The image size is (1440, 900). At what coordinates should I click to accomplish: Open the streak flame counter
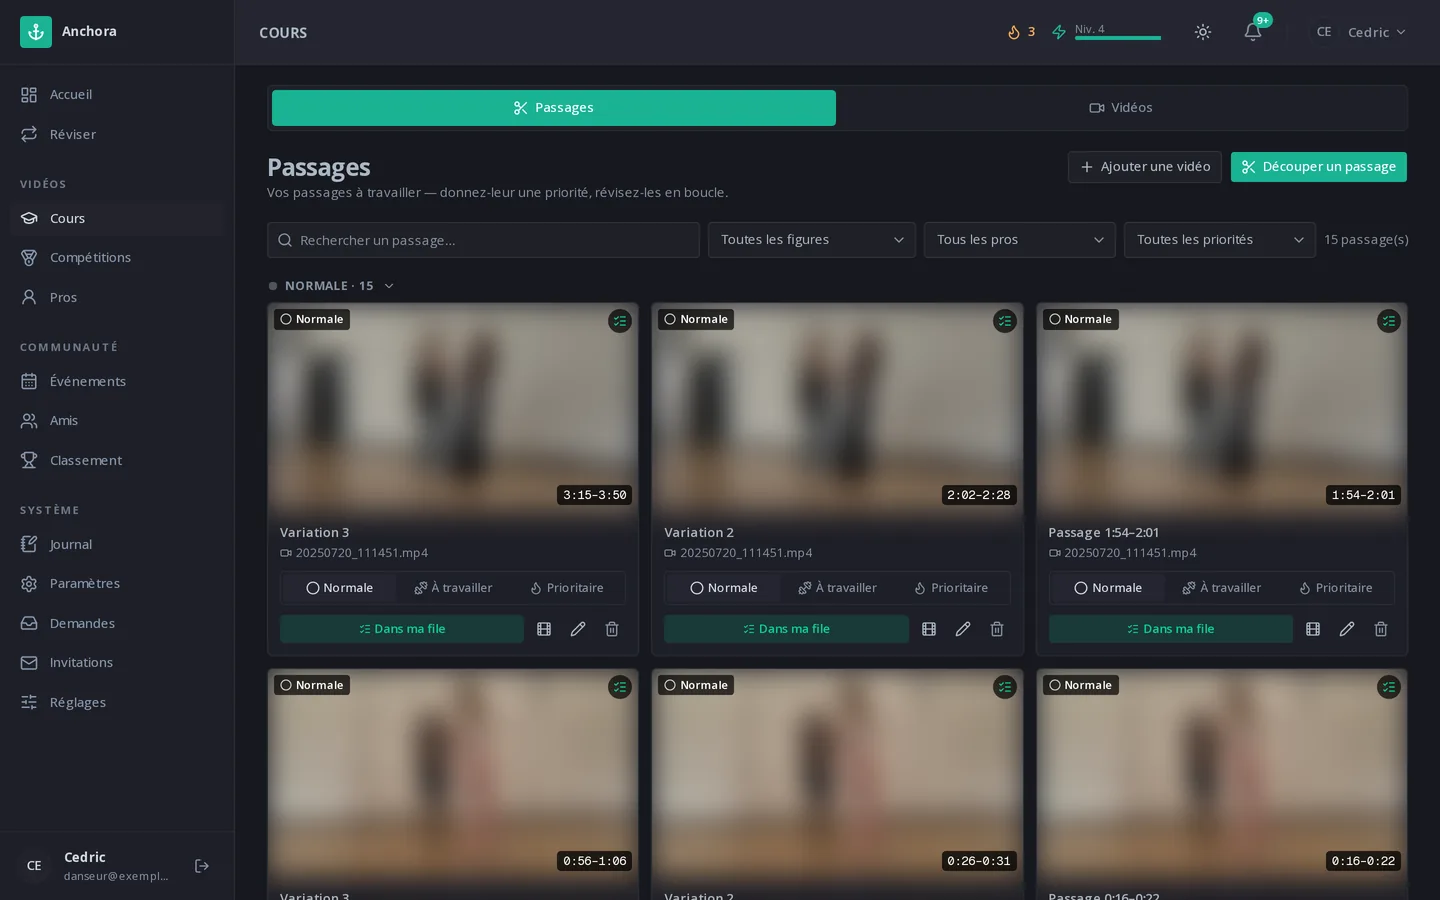click(1021, 32)
